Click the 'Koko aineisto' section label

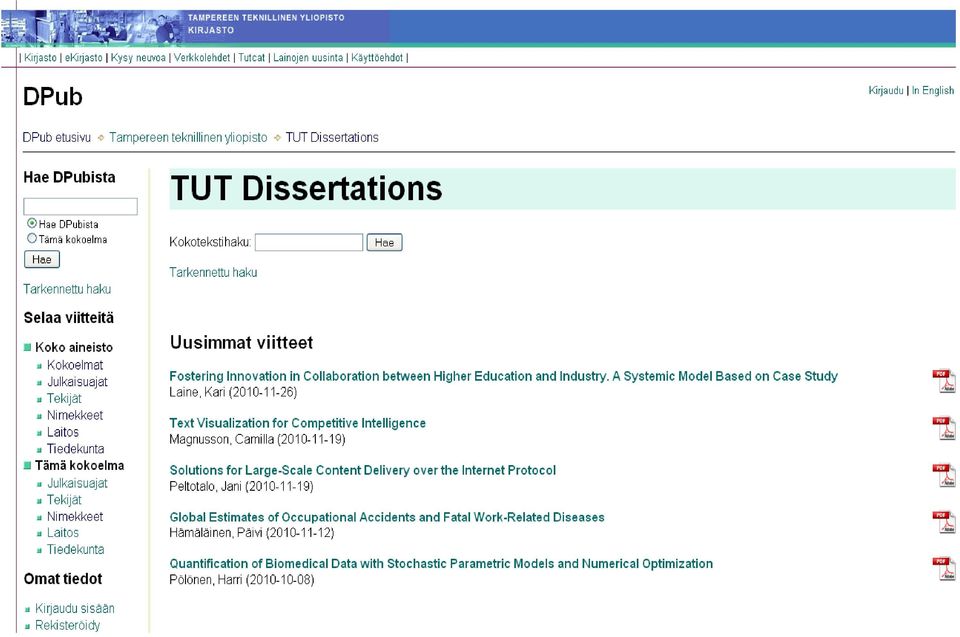(x=74, y=347)
